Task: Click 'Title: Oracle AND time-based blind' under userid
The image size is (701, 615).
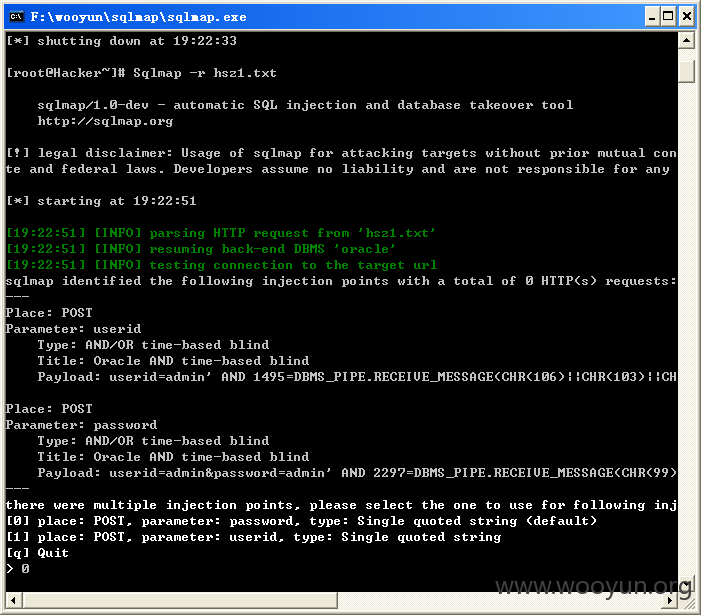Action: (x=173, y=361)
